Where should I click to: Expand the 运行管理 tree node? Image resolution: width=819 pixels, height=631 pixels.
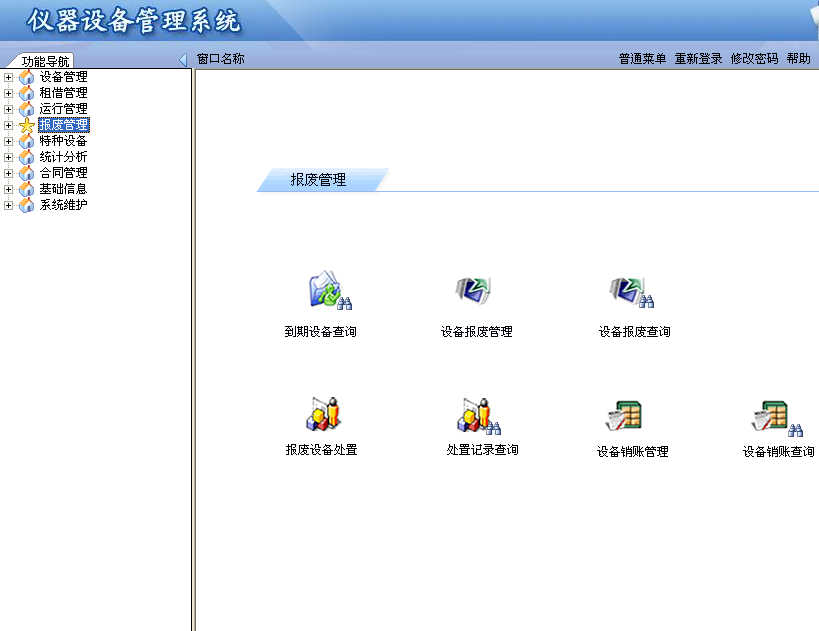point(8,109)
